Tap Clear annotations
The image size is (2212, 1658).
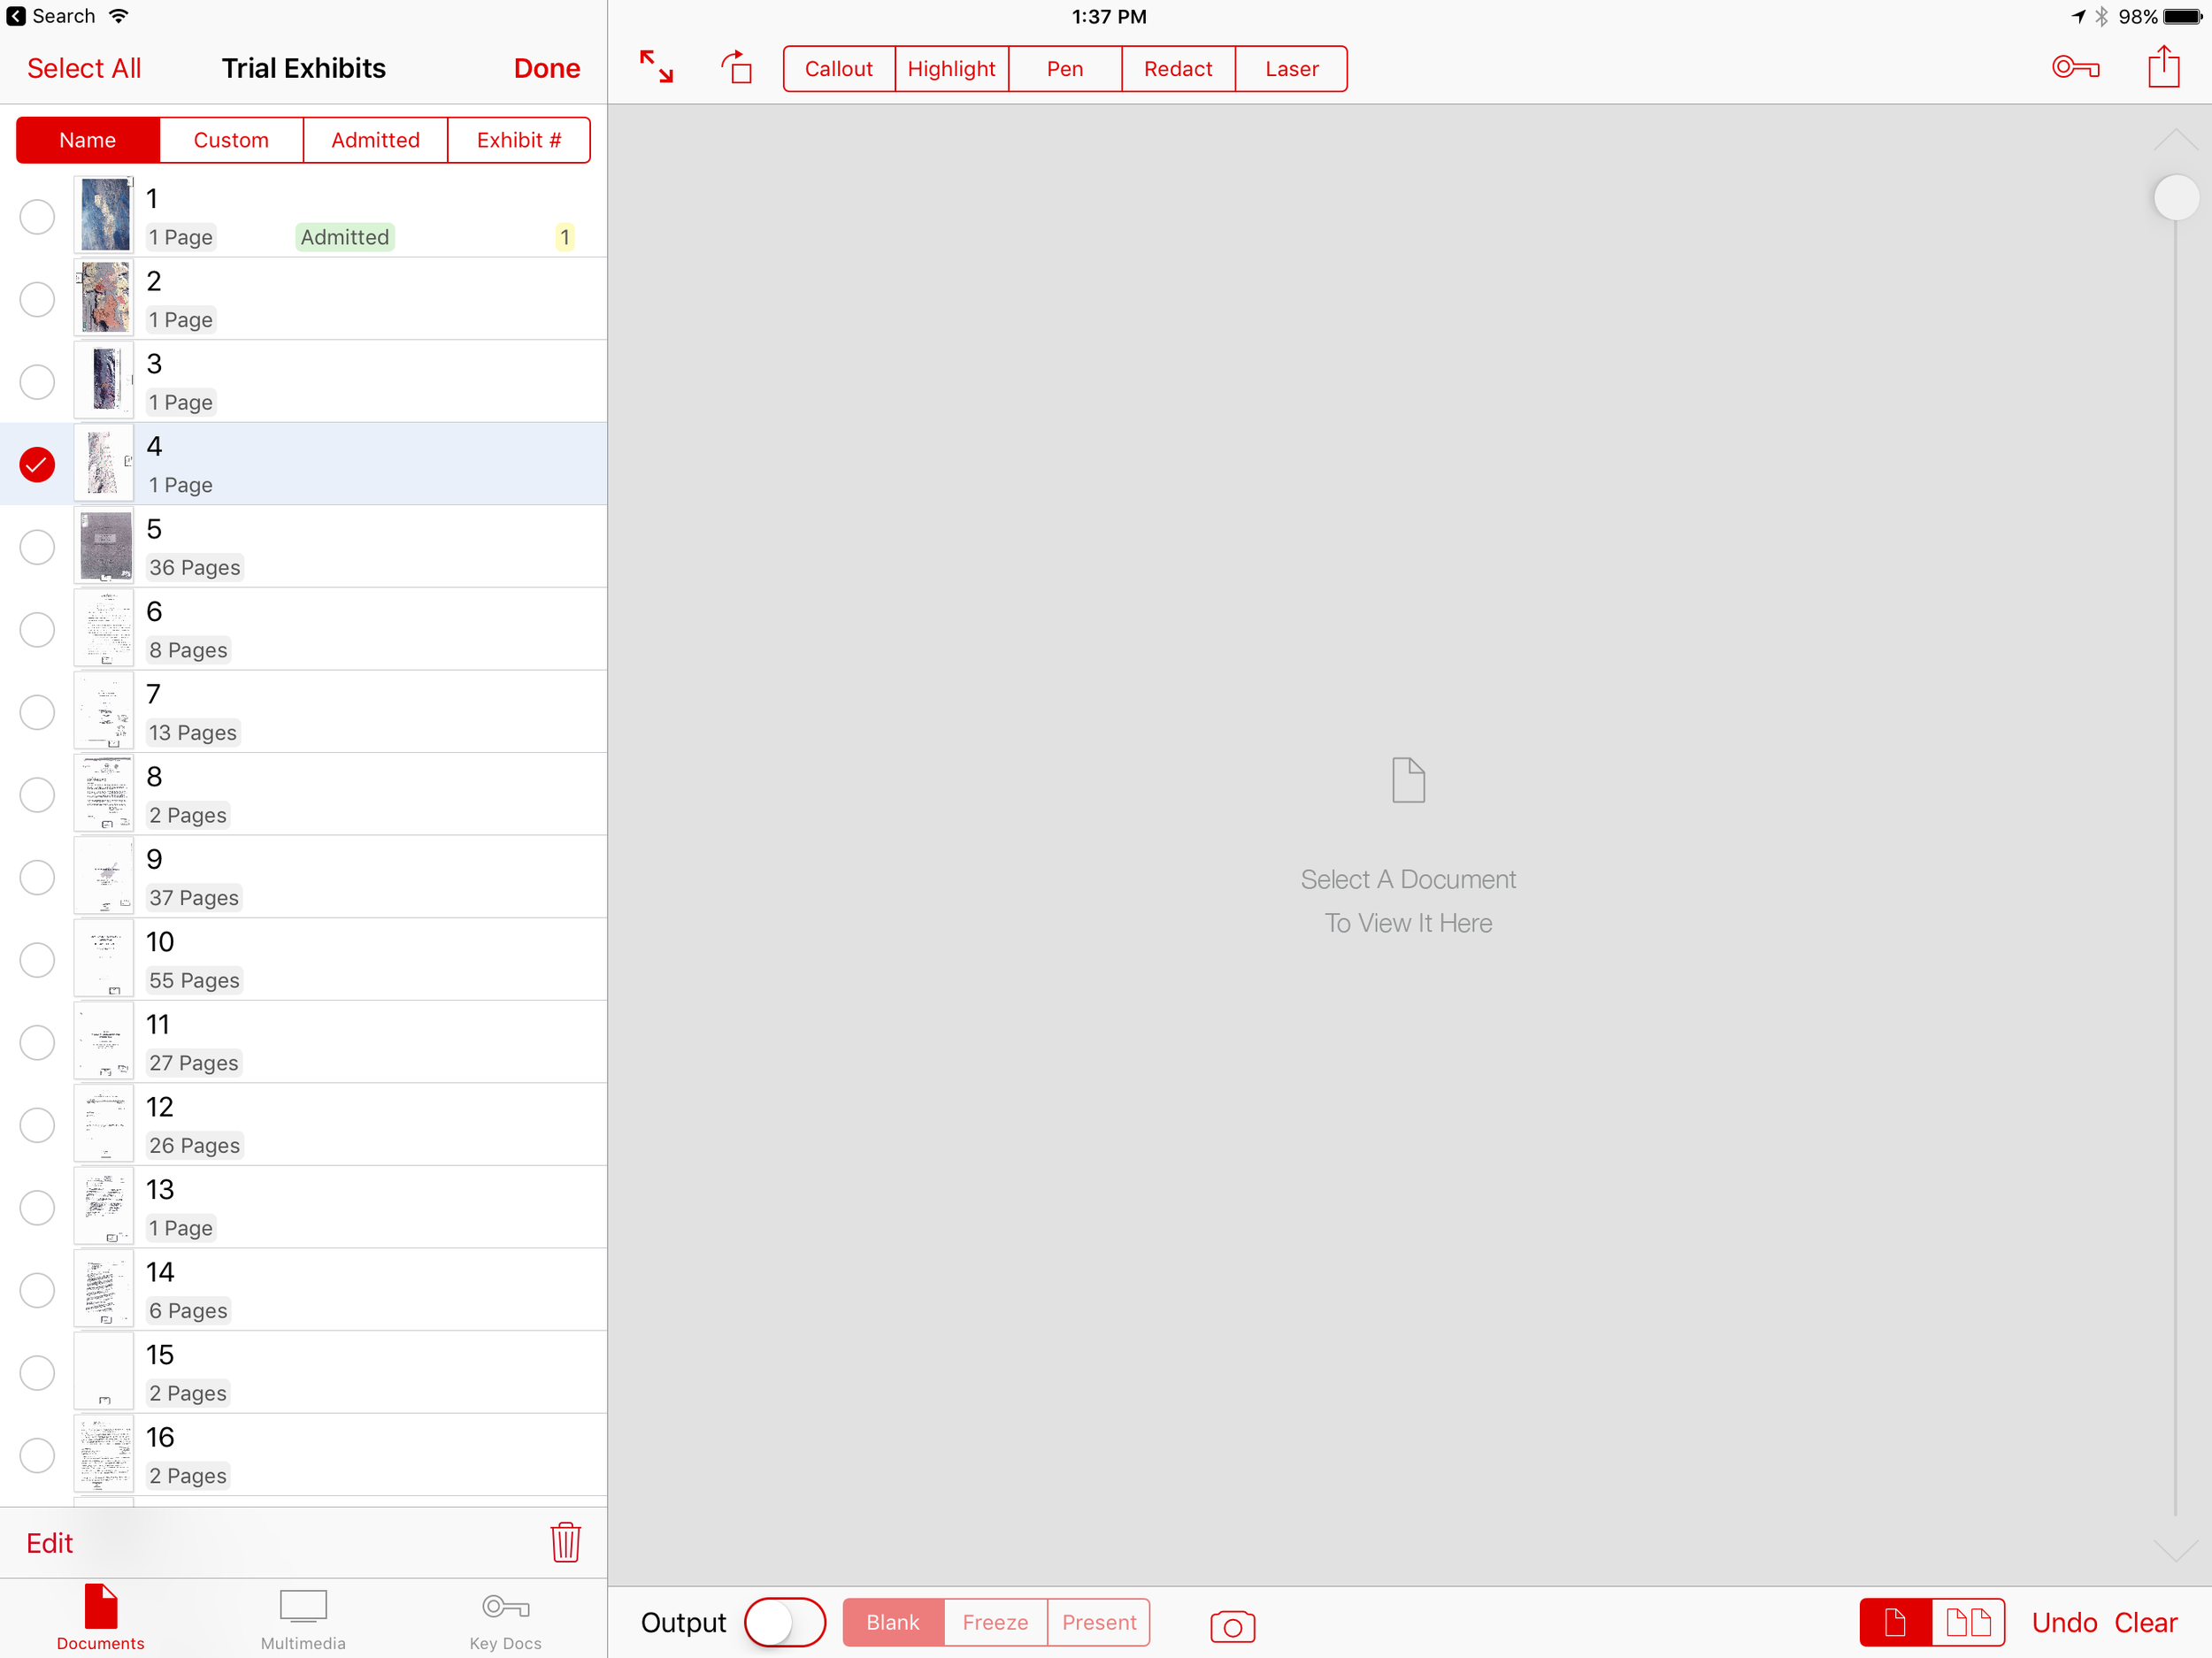[x=2145, y=1621]
